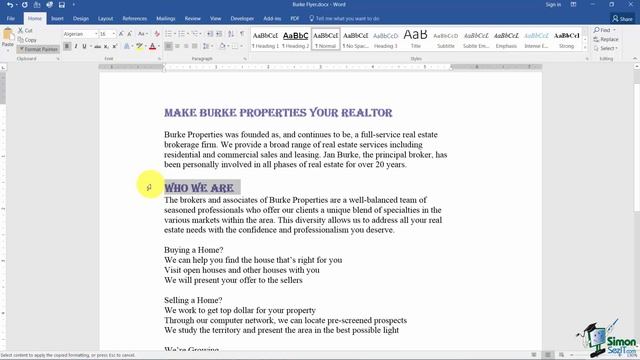Increase the paragraph indent

(x=219, y=34)
